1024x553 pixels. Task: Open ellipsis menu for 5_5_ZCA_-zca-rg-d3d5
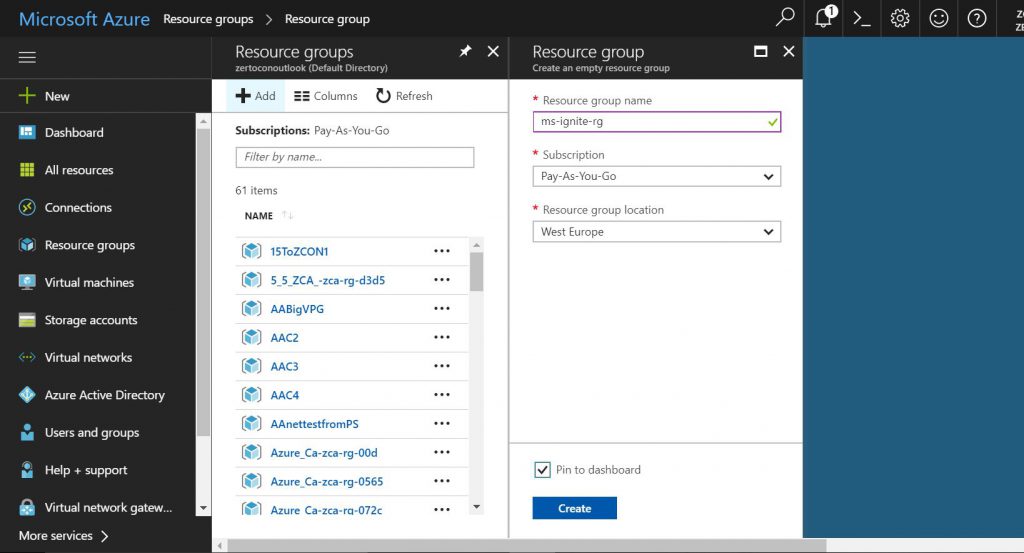442,279
